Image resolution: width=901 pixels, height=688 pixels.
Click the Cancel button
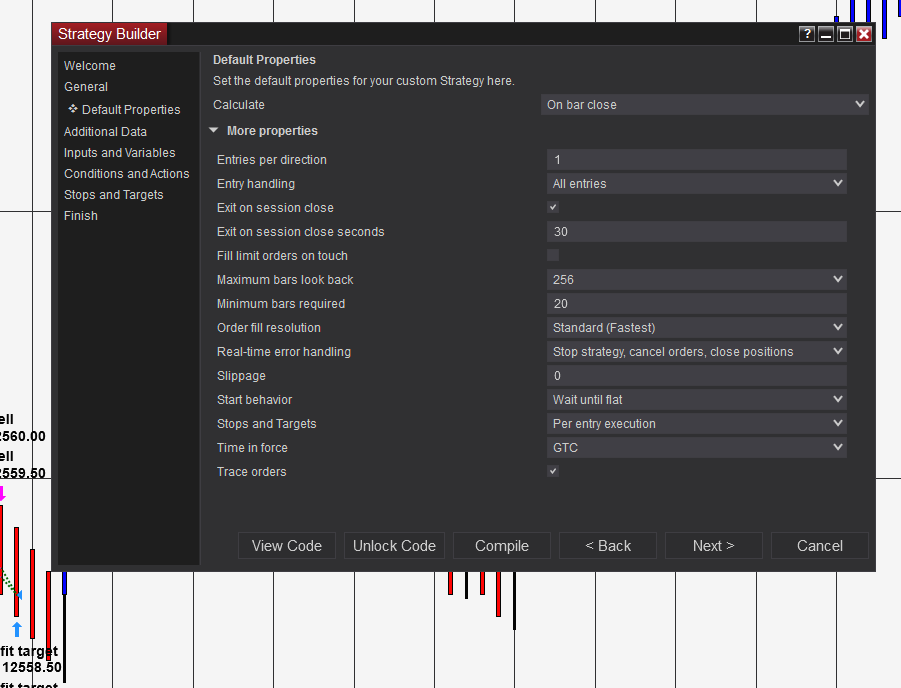click(820, 545)
